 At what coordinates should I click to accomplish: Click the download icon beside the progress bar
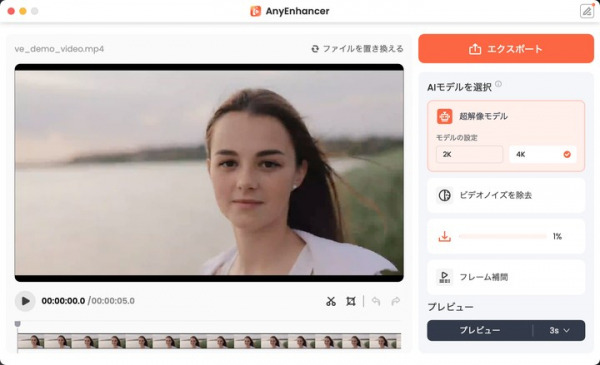(x=444, y=236)
